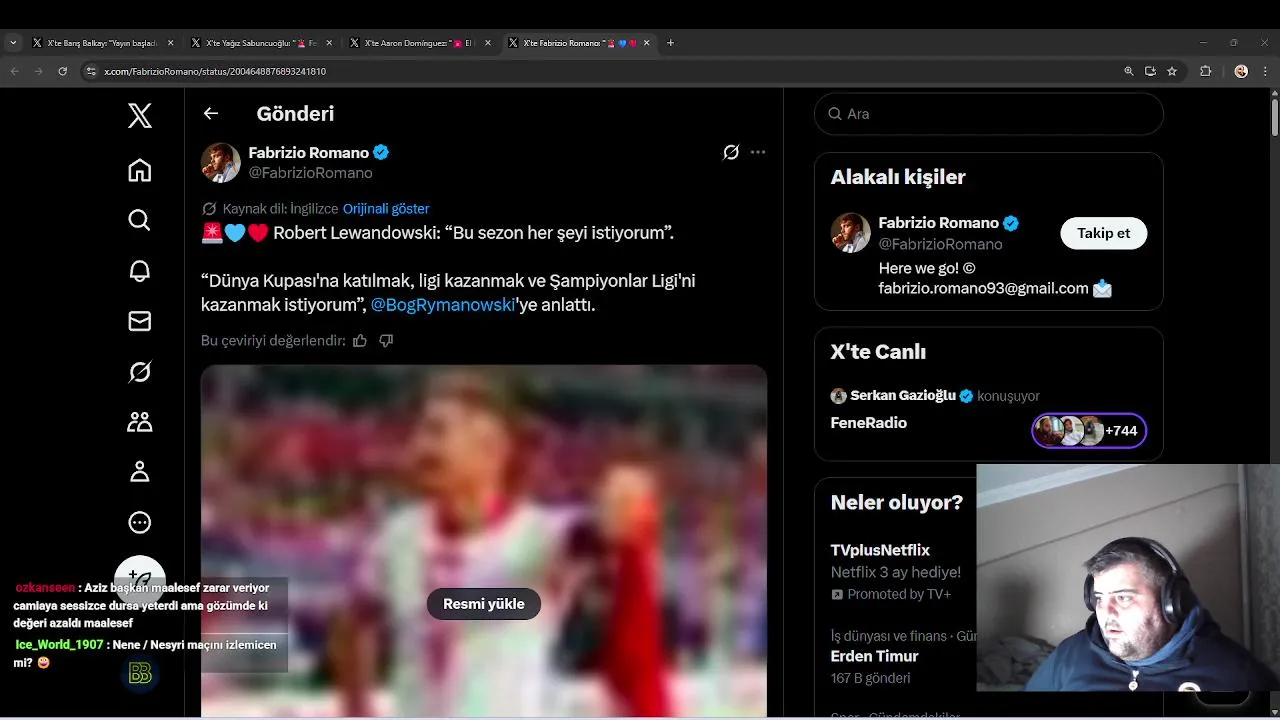Image resolution: width=1280 pixels, height=720 pixels.
Task: Open Grok icon in left sidebar
Action: tap(140, 372)
